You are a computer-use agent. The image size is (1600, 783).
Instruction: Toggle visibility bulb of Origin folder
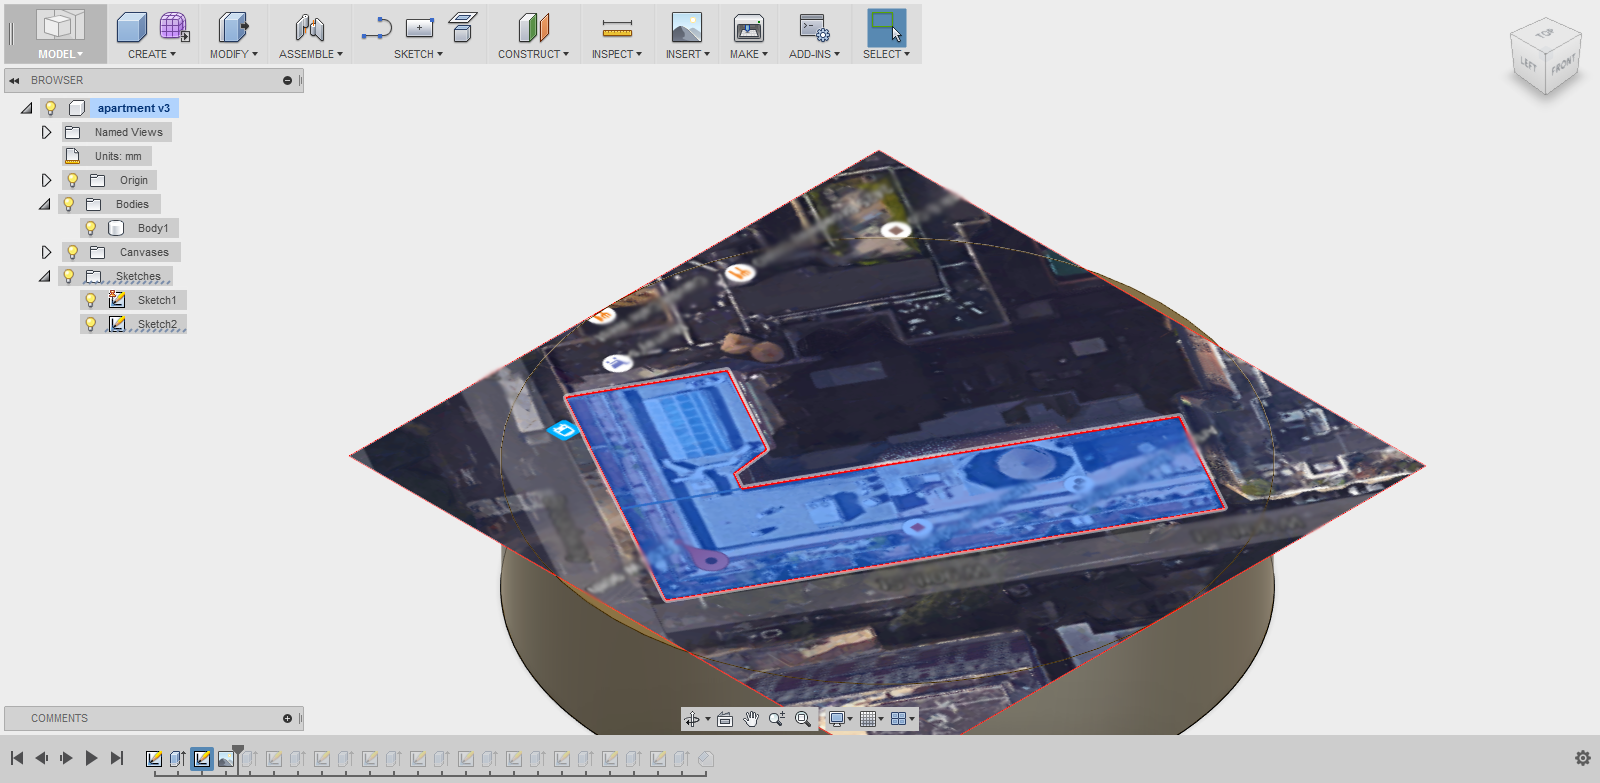point(72,180)
